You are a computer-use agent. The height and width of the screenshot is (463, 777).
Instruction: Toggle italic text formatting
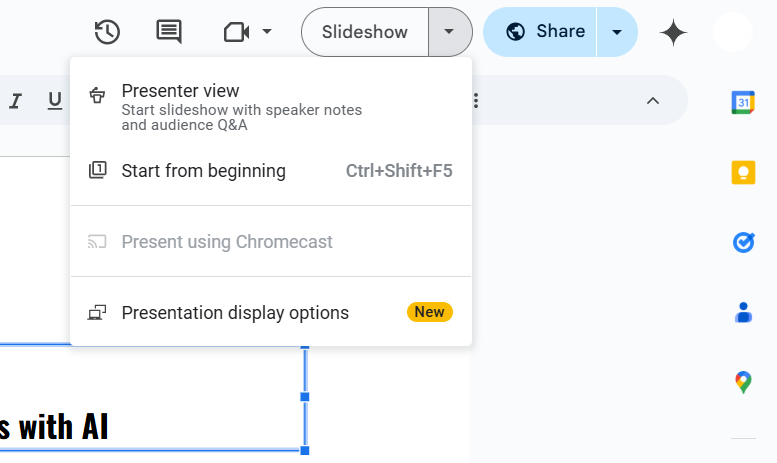pos(16,100)
